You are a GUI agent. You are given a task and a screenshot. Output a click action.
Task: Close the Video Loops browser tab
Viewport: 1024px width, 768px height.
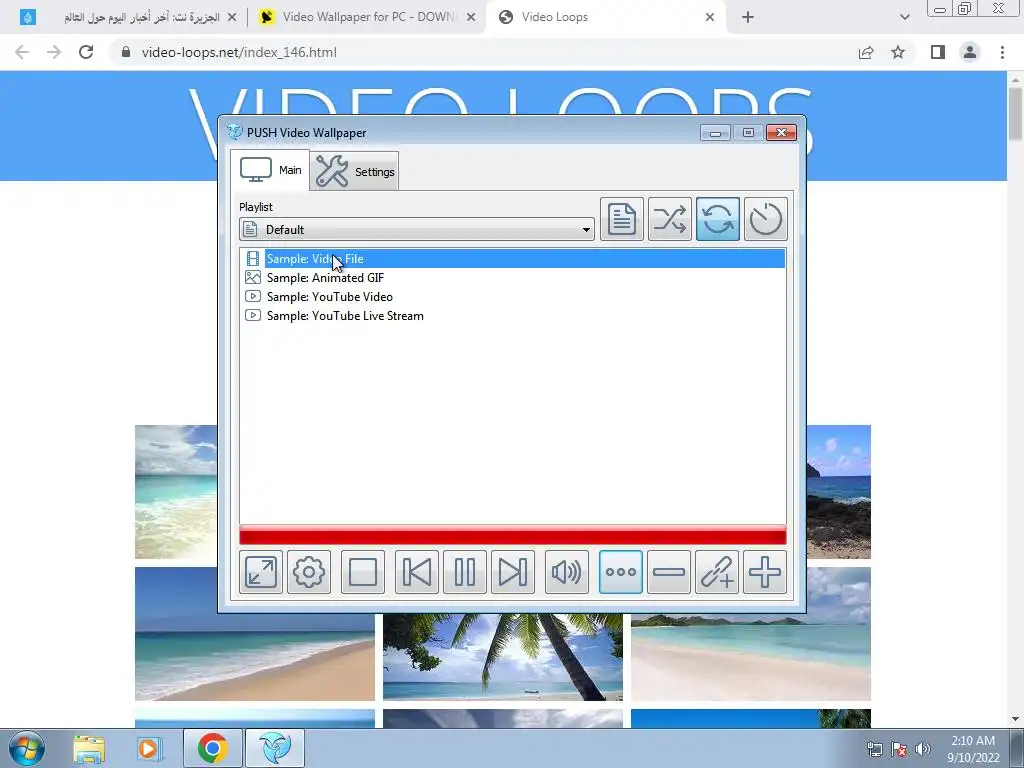click(710, 18)
